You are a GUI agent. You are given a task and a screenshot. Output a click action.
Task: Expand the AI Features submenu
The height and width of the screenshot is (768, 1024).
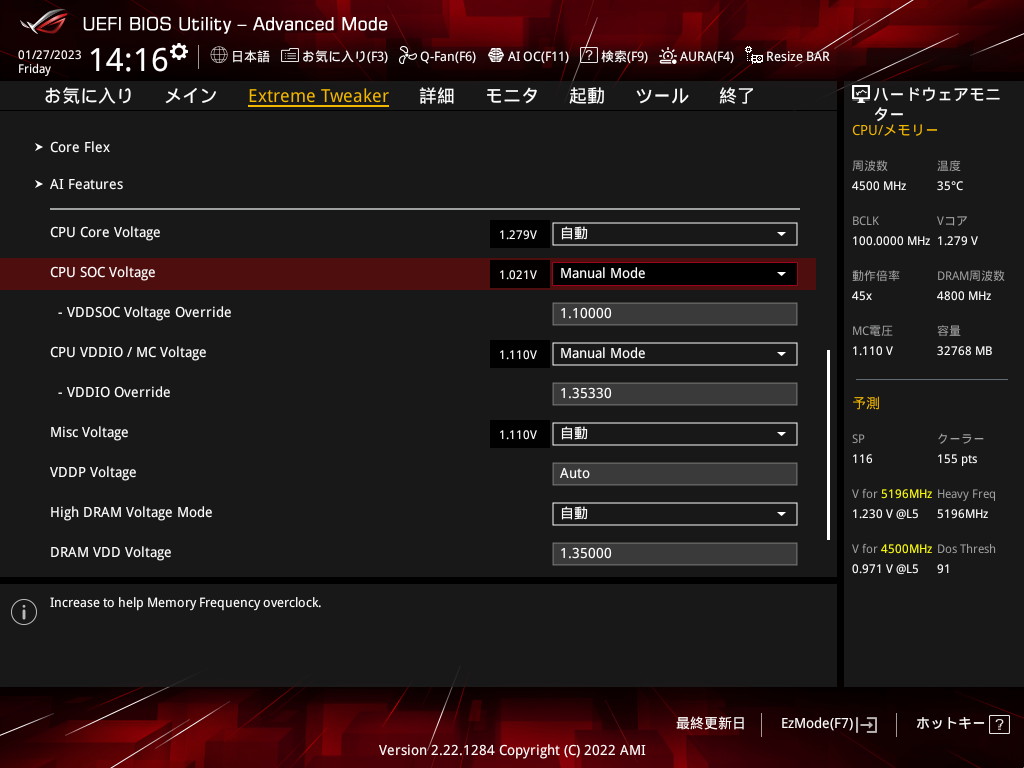86,184
